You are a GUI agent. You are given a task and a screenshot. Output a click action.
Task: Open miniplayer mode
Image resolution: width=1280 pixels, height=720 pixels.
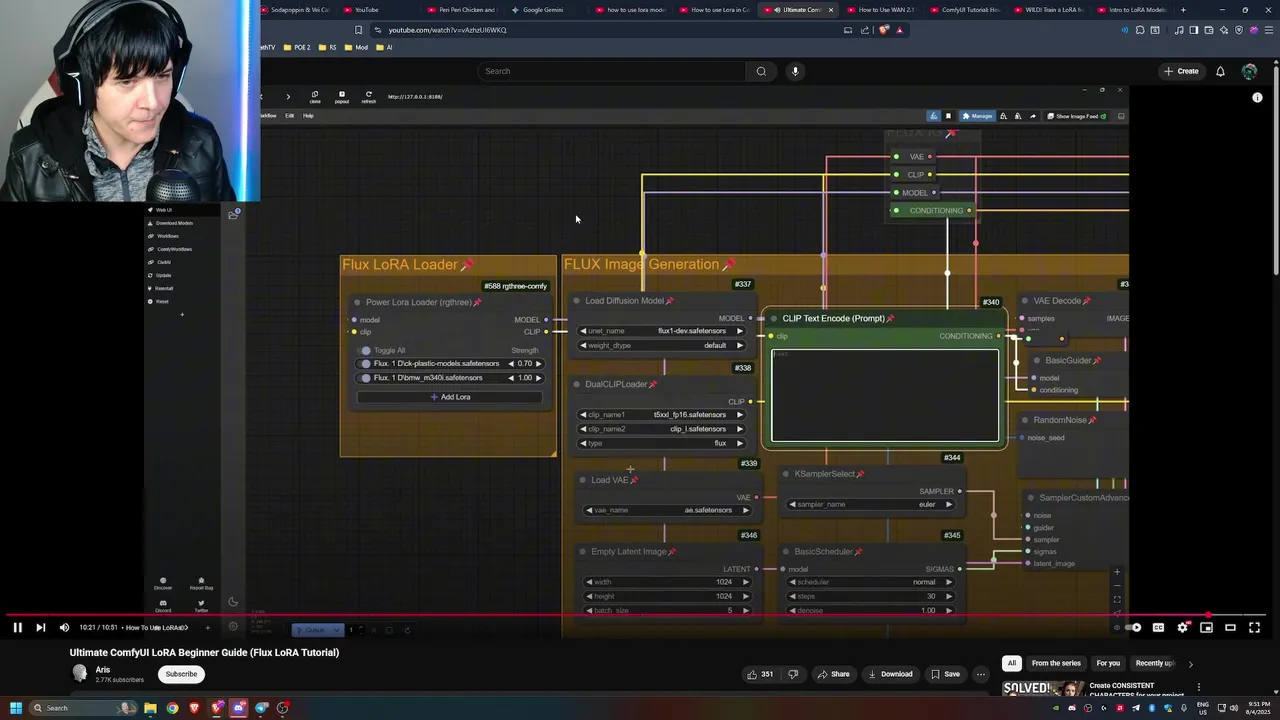tap(1206, 627)
